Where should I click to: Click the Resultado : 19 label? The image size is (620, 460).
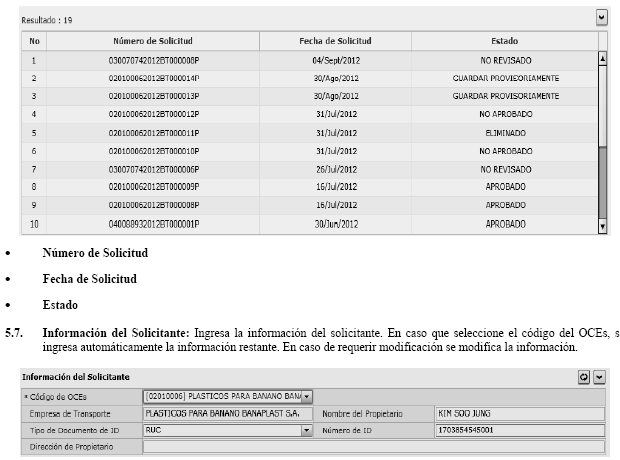point(47,20)
